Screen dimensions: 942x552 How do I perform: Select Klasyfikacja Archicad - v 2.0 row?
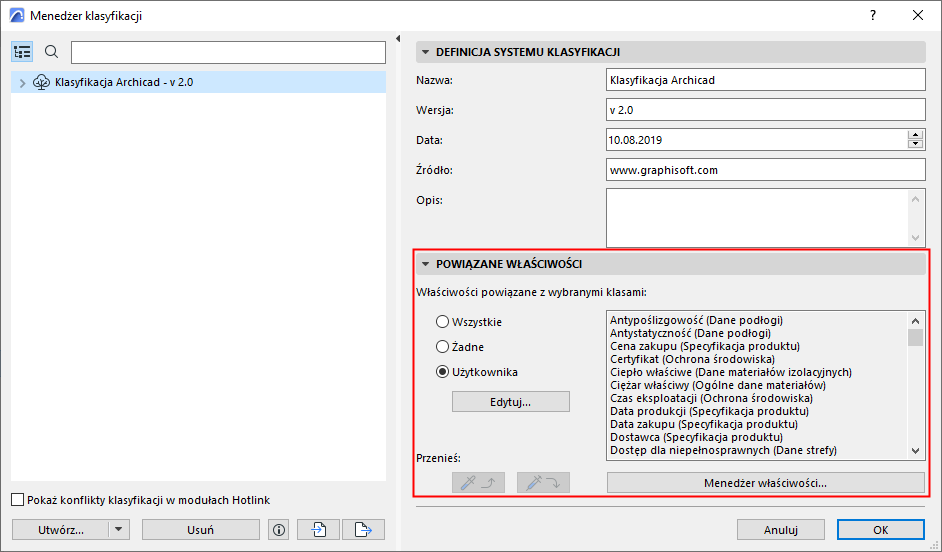pos(198,82)
